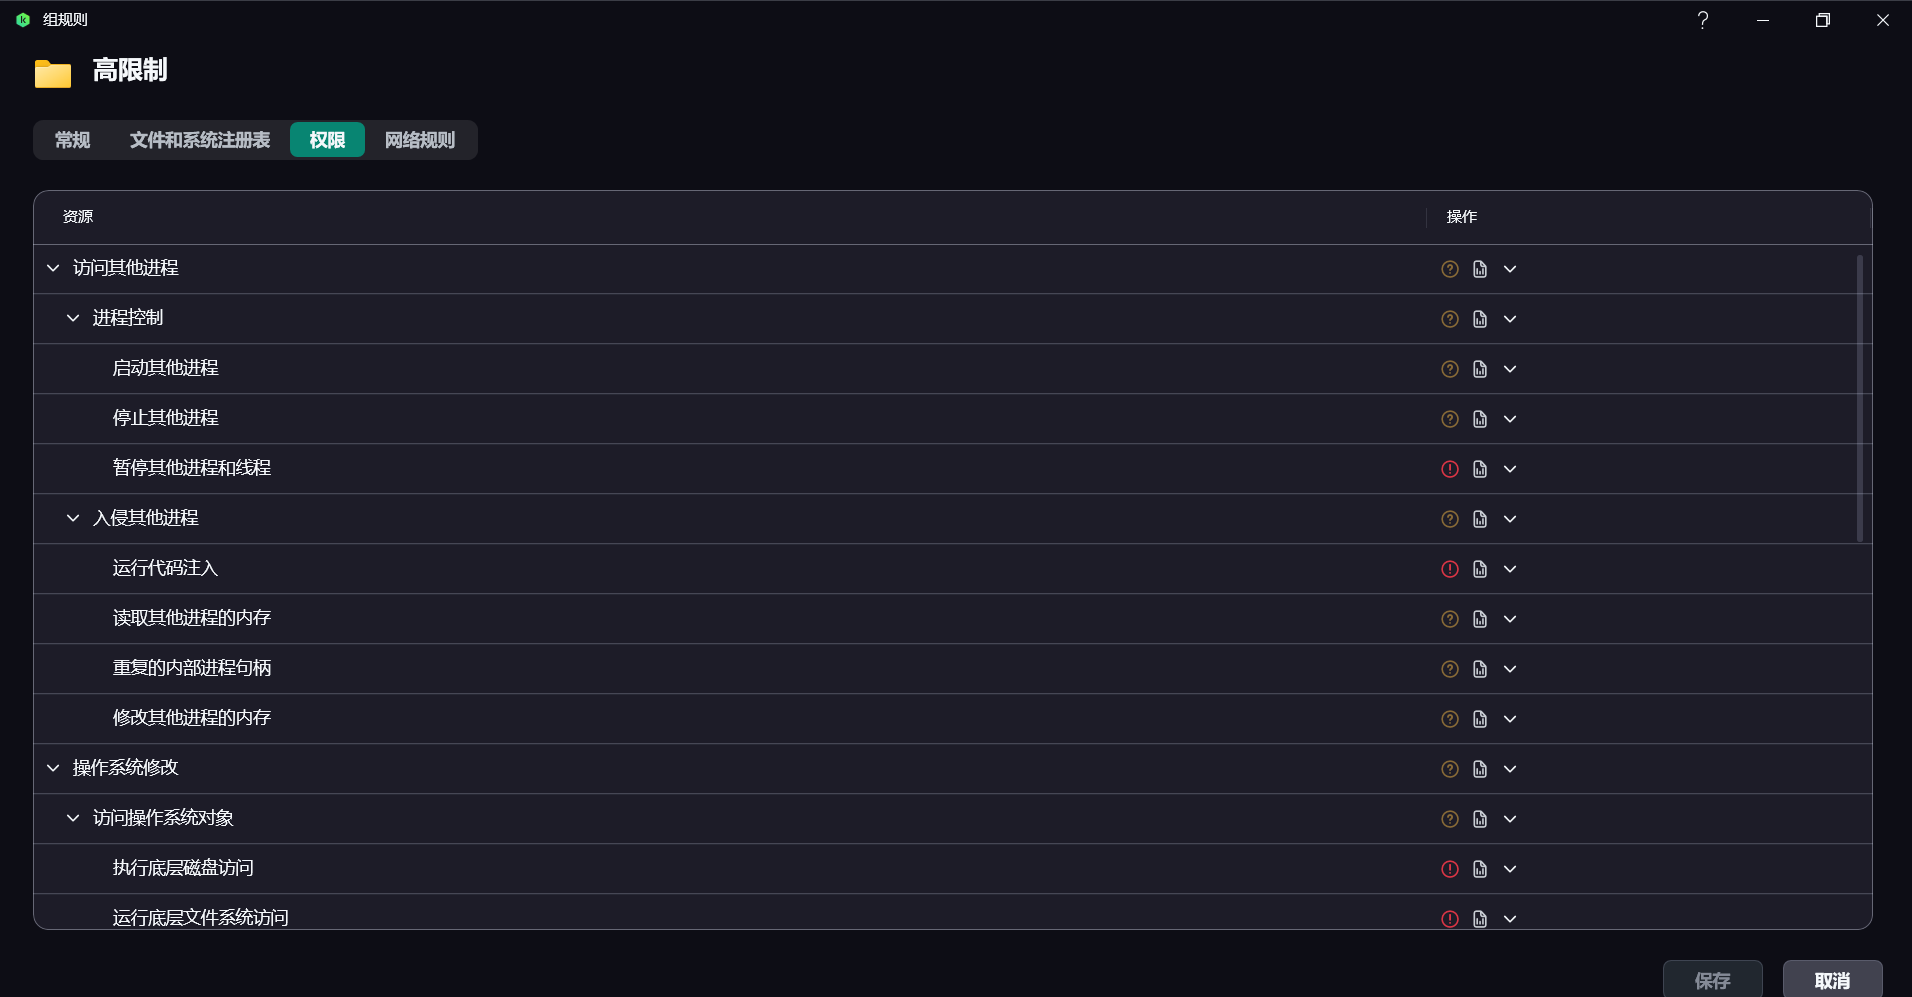The width and height of the screenshot is (1912, 997).
Task: Click the log document icon for 停止其他进程
Action: pyautogui.click(x=1480, y=419)
